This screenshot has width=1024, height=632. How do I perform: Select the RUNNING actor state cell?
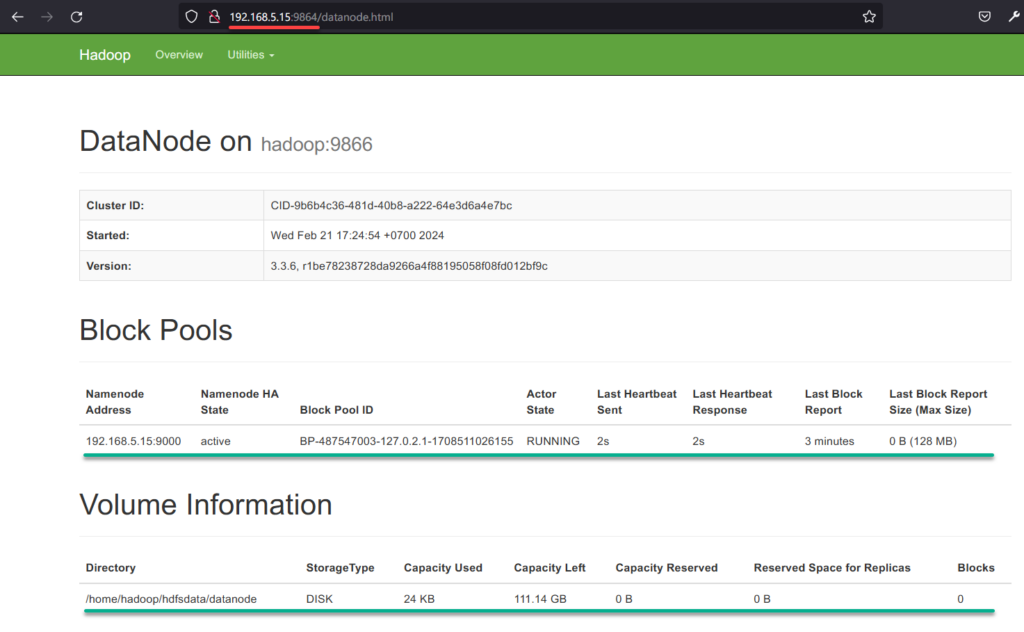[x=553, y=441]
